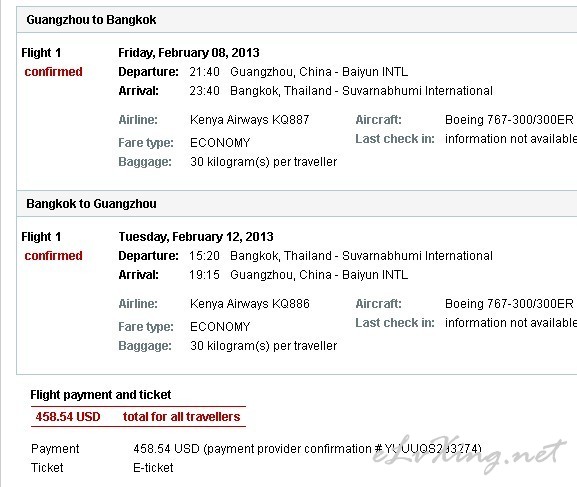Click the return flight's 30 kilogram baggage allowance
This screenshot has height=487, width=577.
click(x=263, y=346)
